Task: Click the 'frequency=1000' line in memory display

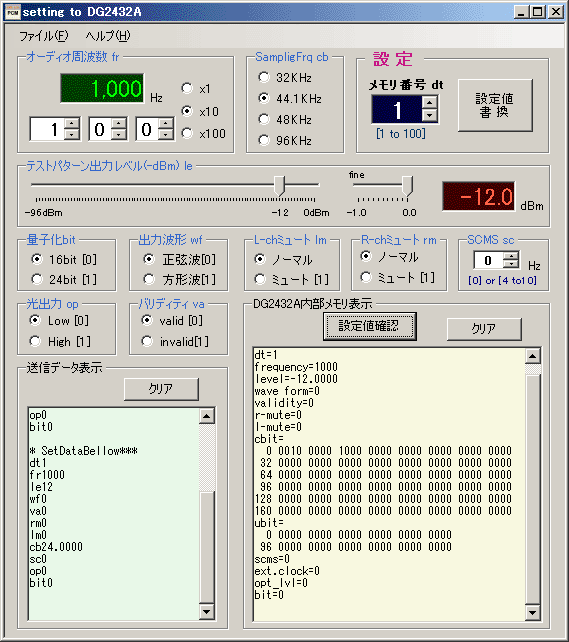Action: pos(296,367)
